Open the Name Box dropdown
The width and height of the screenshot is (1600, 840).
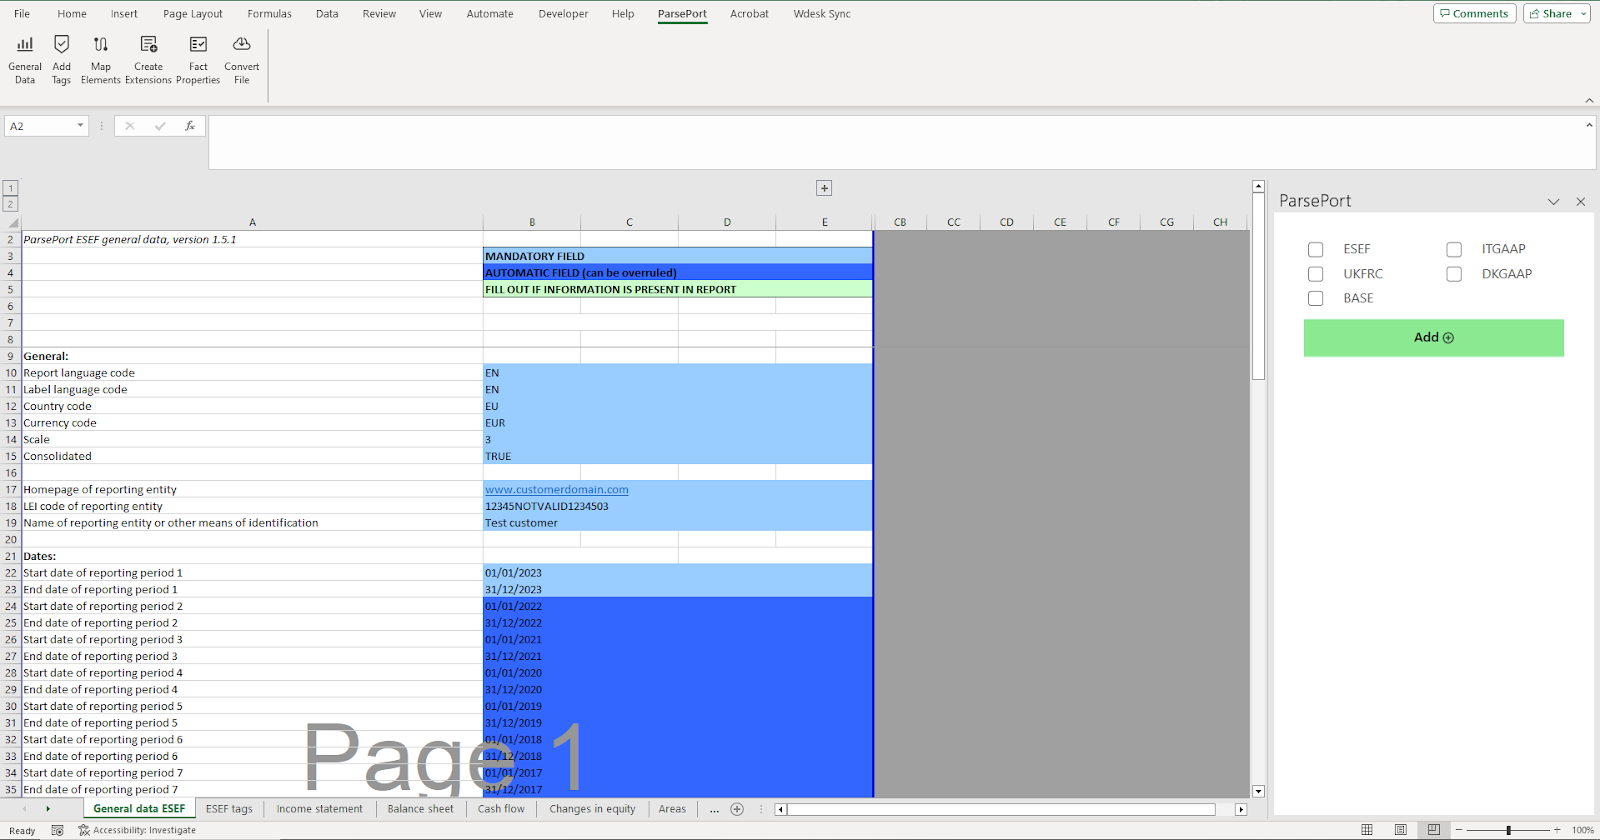pos(80,126)
